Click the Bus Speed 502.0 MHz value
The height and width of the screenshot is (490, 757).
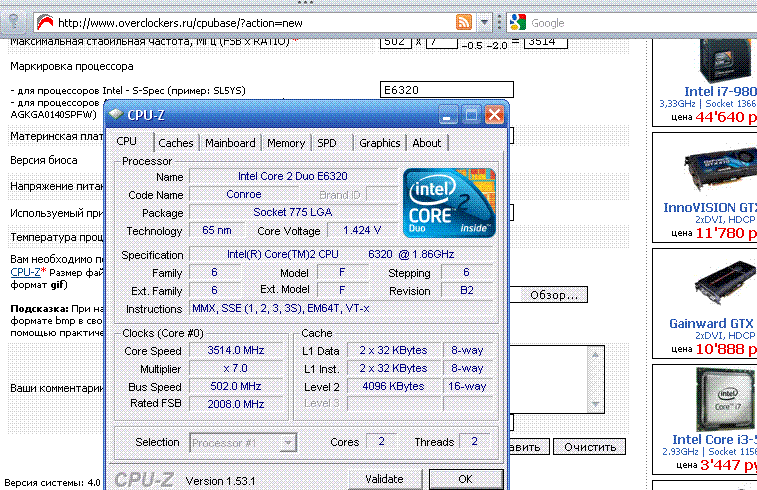236,387
